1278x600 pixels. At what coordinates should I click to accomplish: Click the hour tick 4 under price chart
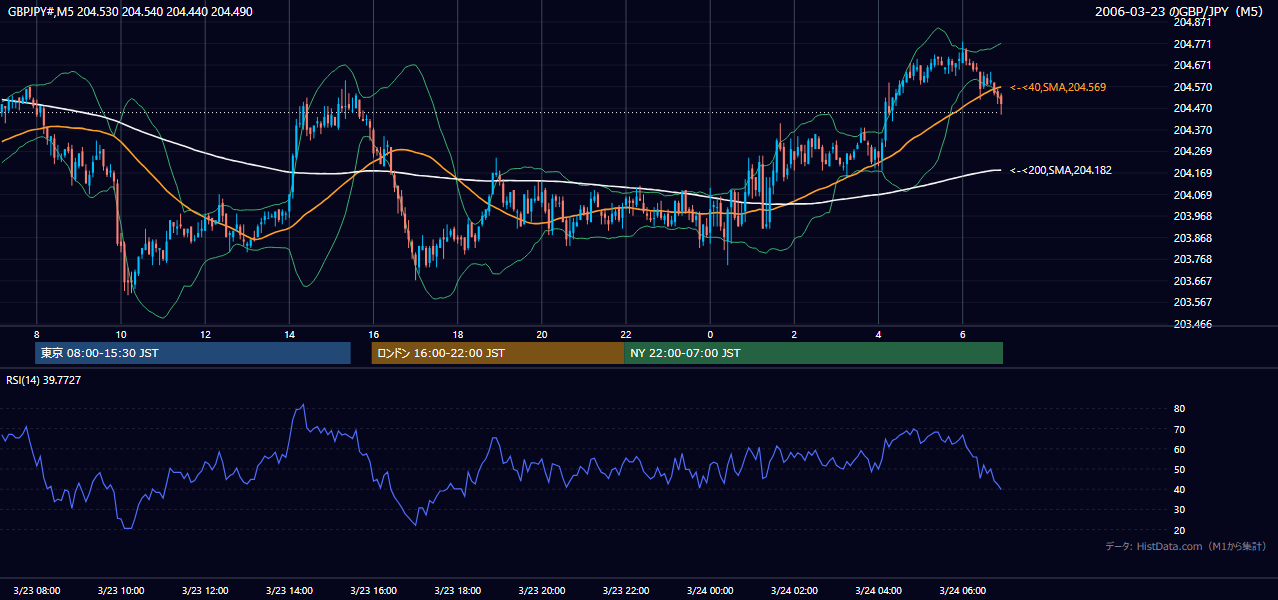click(878, 334)
